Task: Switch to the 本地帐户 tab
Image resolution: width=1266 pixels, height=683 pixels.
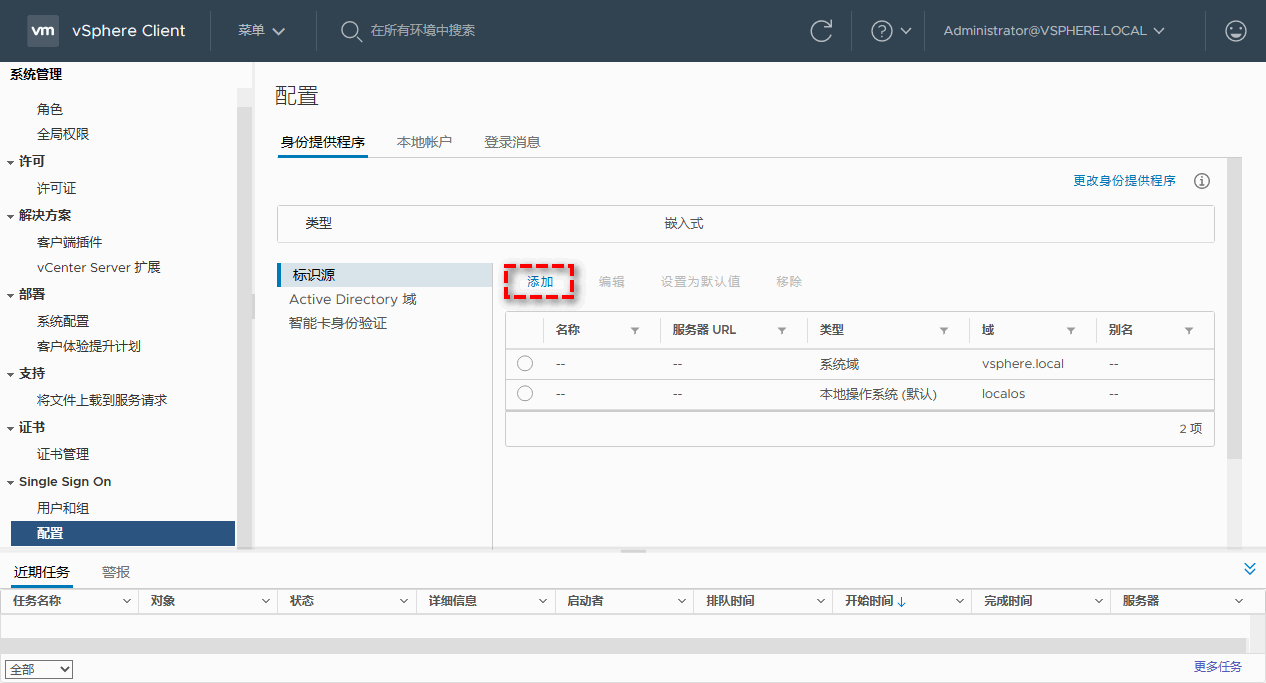Action: [424, 142]
